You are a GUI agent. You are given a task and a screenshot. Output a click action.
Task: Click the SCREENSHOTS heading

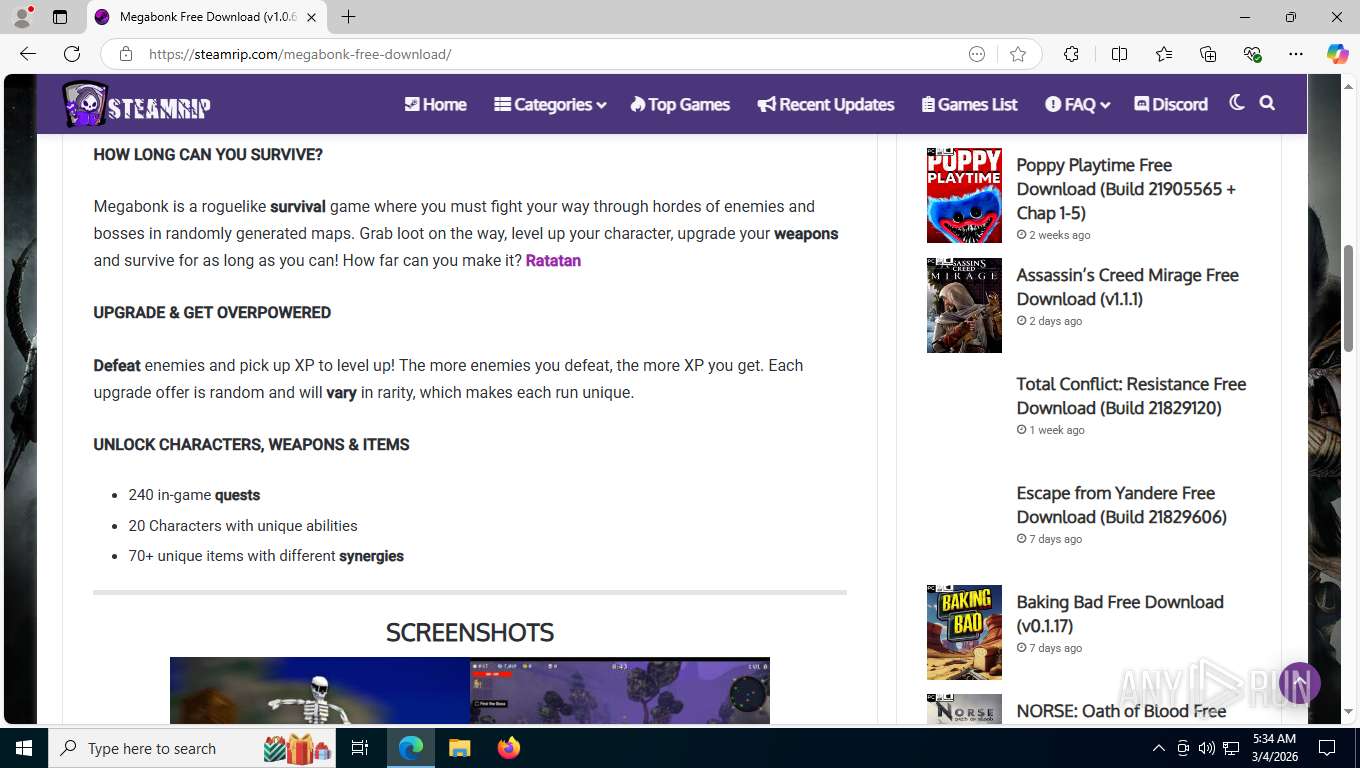coord(470,632)
